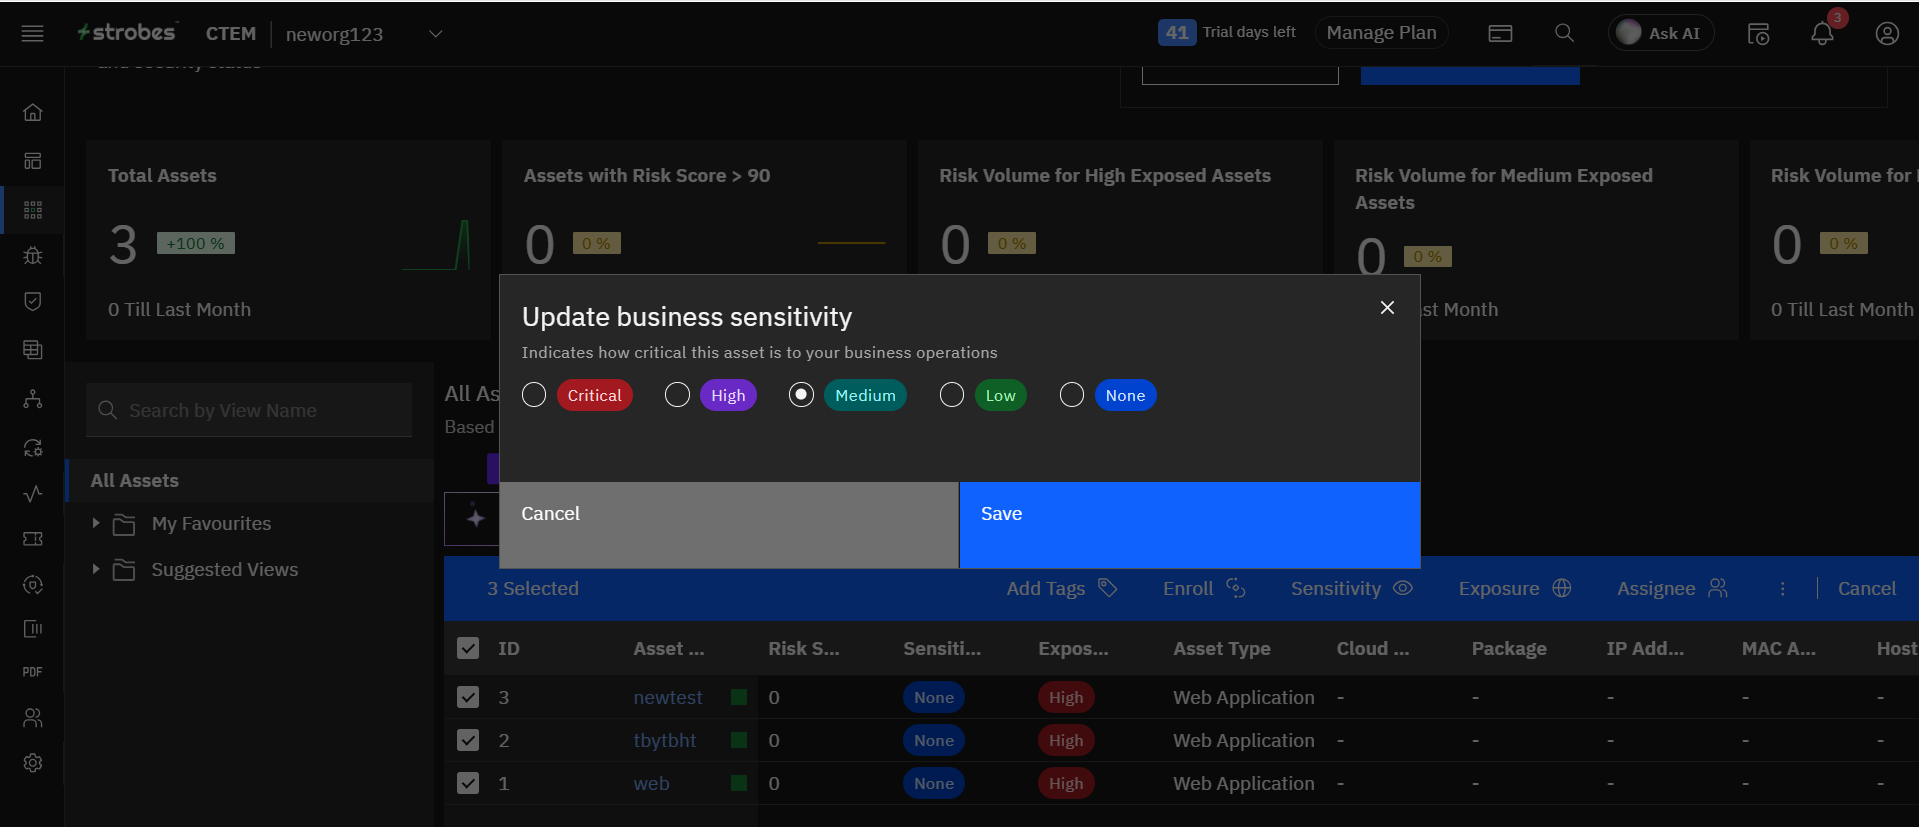Viewport: 1919px width, 827px height.
Task: Open the user profile icon
Action: (1886, 34)
